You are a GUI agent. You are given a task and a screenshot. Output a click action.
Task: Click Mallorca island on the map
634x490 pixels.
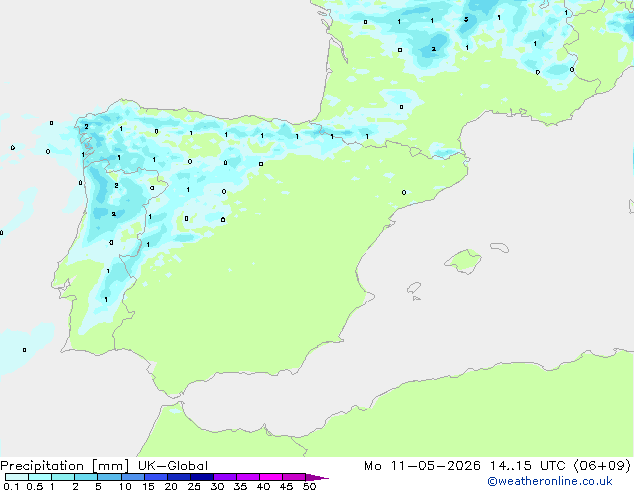[463, 261]
